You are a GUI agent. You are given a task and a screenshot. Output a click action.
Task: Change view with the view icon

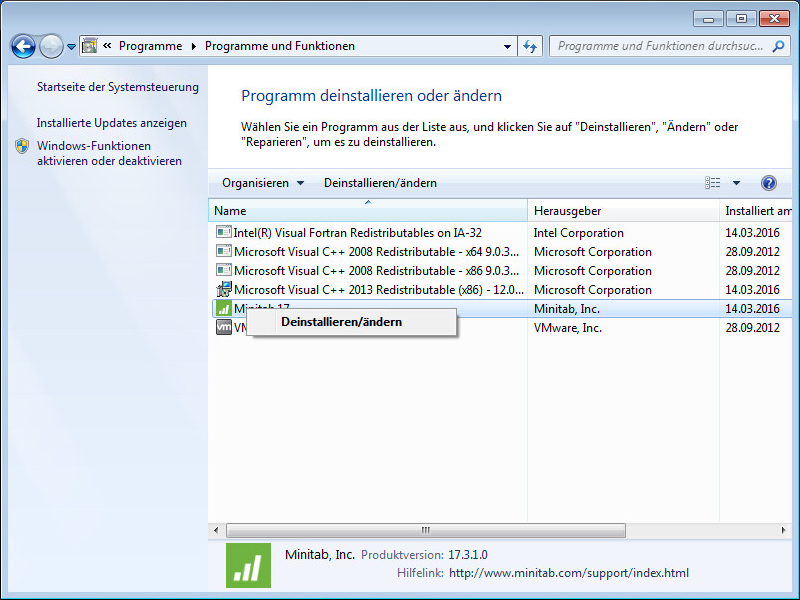713,183
